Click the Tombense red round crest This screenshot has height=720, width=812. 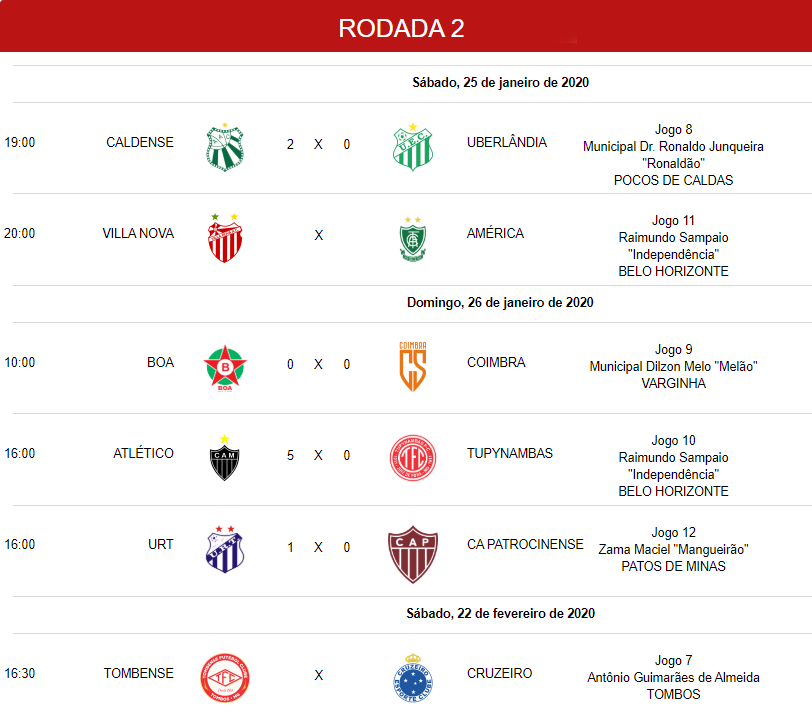click(x=225, y=678)
